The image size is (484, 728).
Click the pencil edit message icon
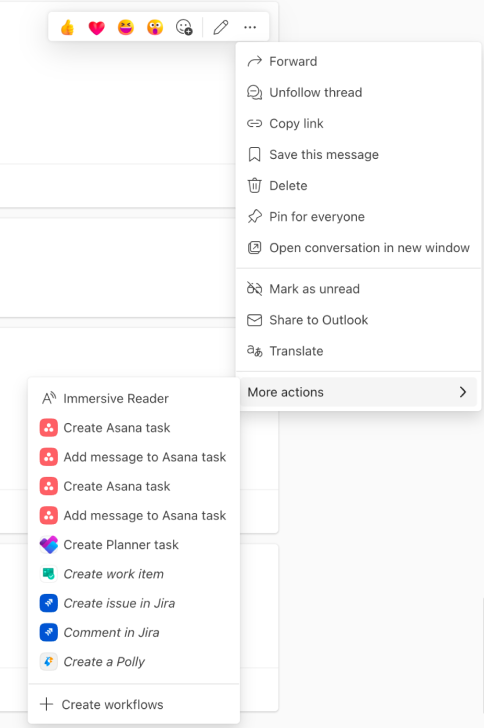[221, 28]
